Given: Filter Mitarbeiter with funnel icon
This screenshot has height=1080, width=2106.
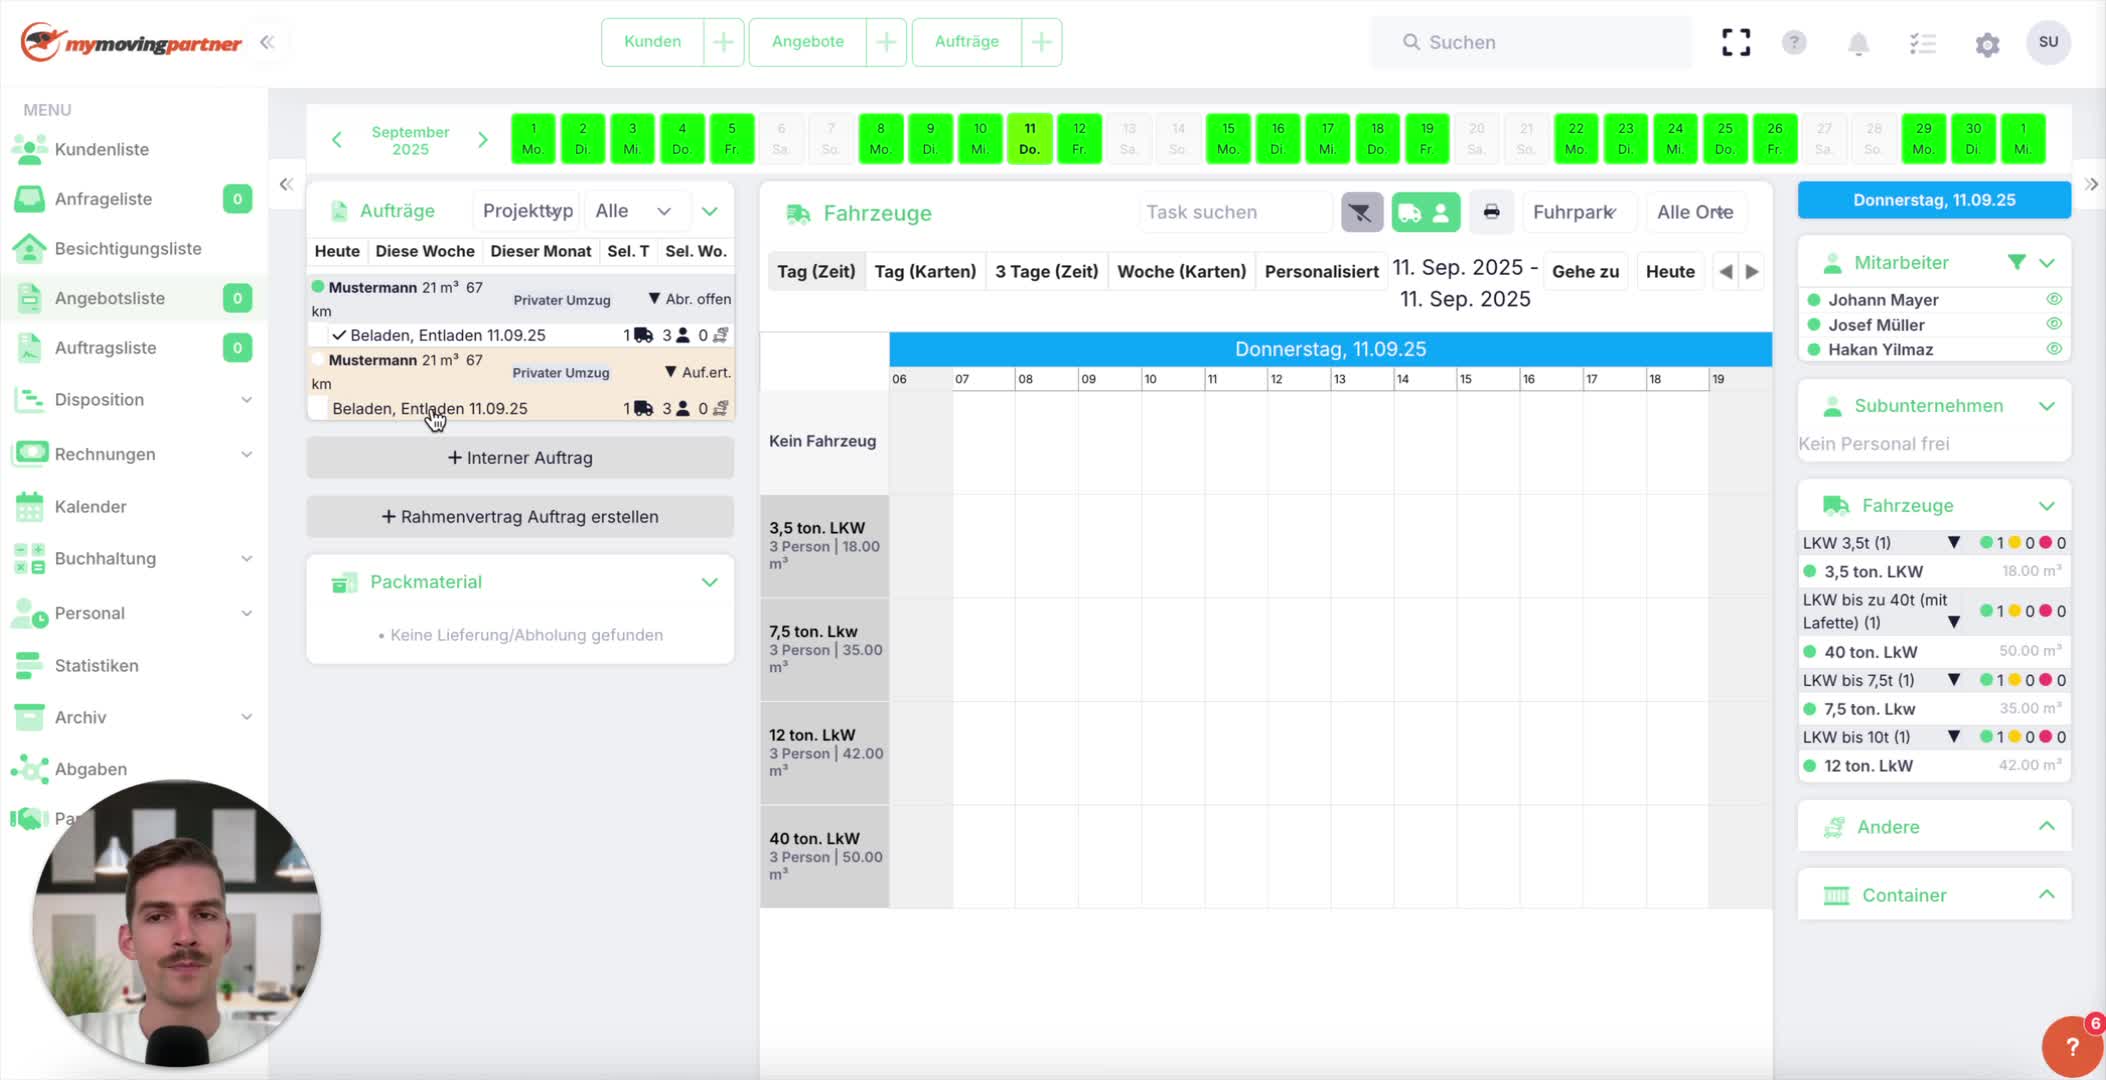Looking at the screenshot, I should 2016,262.
